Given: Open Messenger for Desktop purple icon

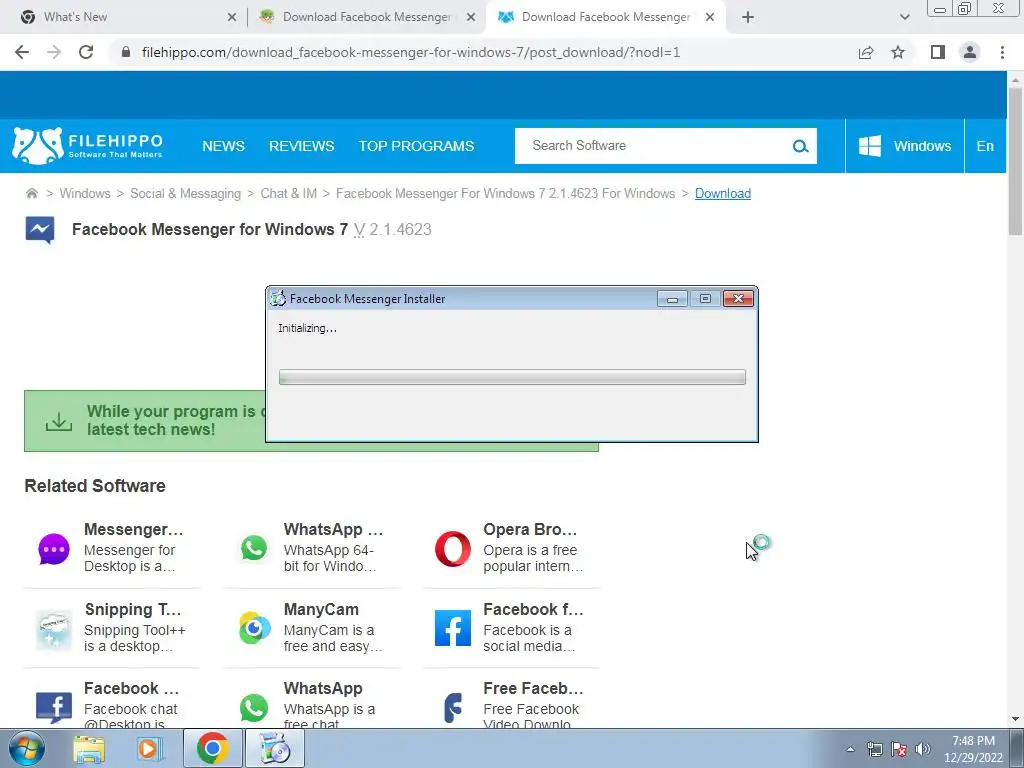Looking at the screenshot, I should click(x=54, y=549).
